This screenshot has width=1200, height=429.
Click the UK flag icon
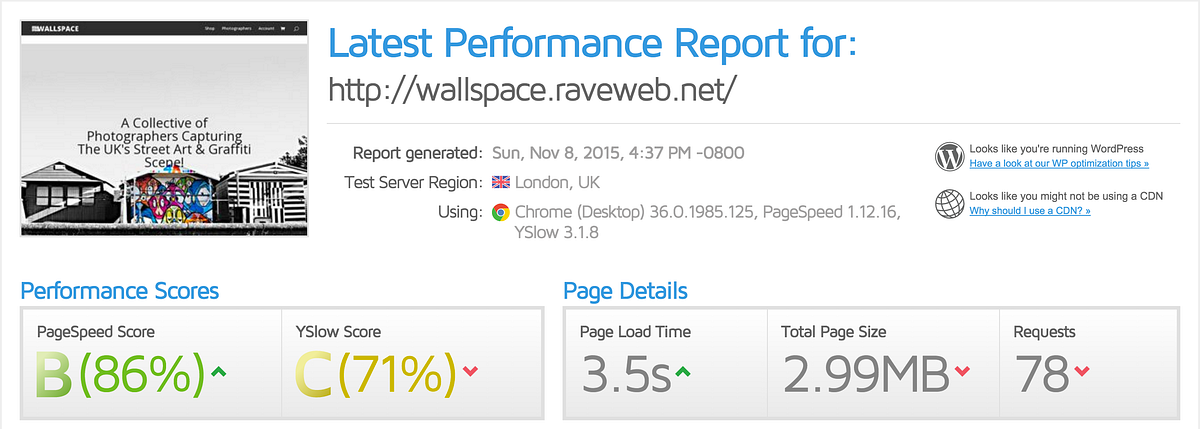click(501, 183)
